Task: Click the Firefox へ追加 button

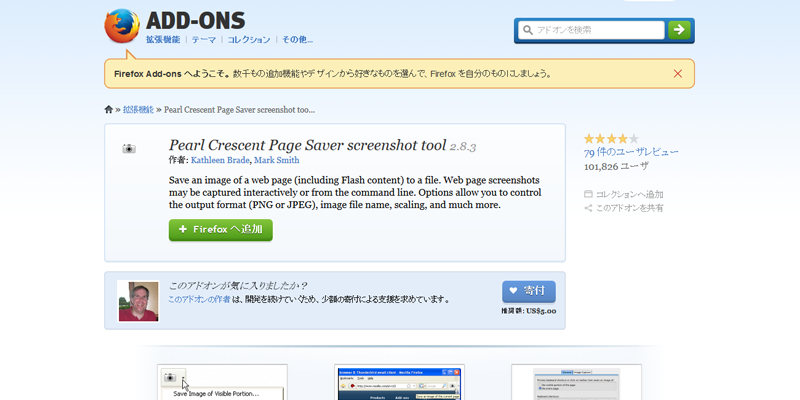Action: [220, 230]
